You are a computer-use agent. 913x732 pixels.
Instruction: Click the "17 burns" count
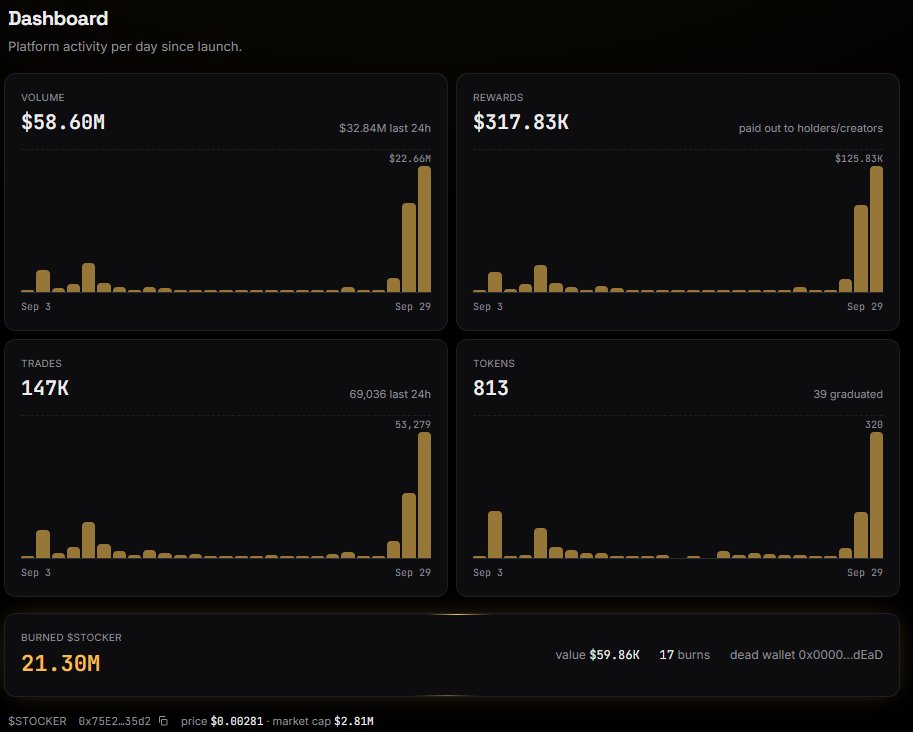point(685,655)
